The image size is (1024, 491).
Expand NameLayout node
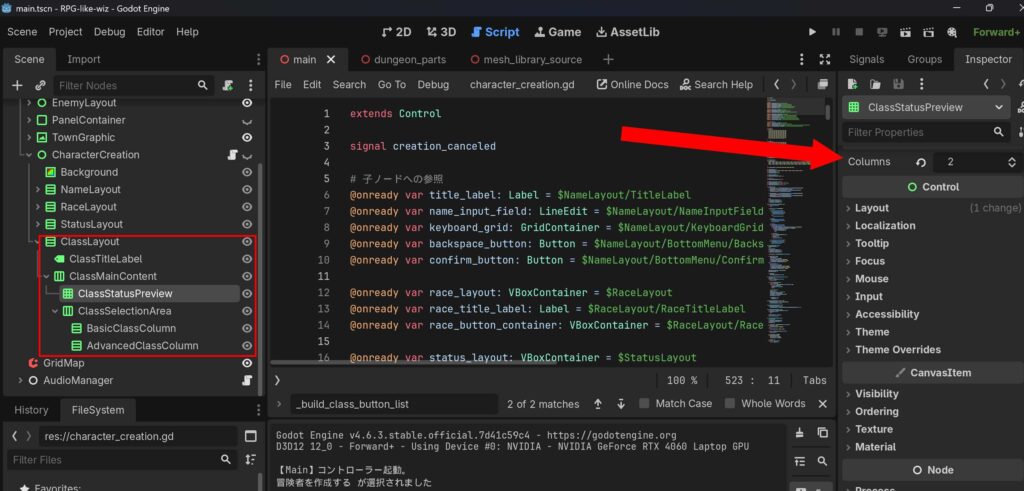tap(38, 189)
